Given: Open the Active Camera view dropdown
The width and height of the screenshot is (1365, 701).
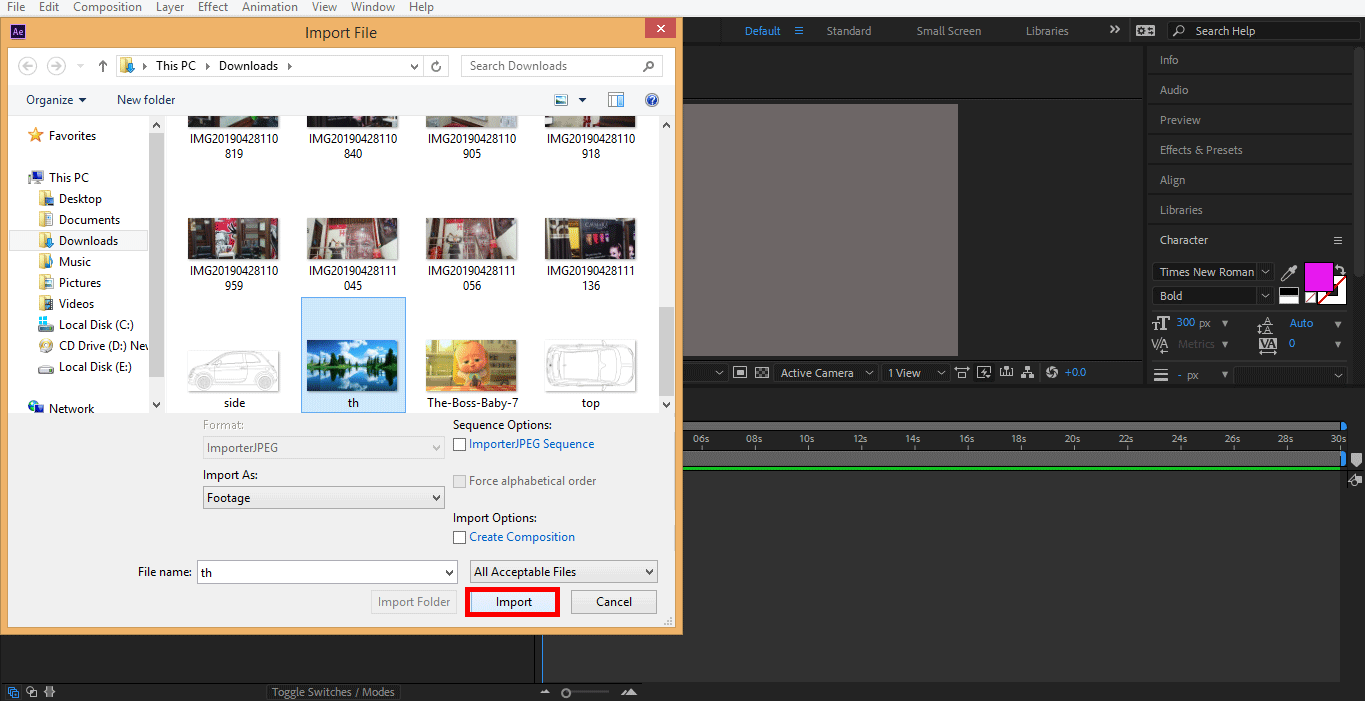Looking at the screenshot, I should click(825, 372).
